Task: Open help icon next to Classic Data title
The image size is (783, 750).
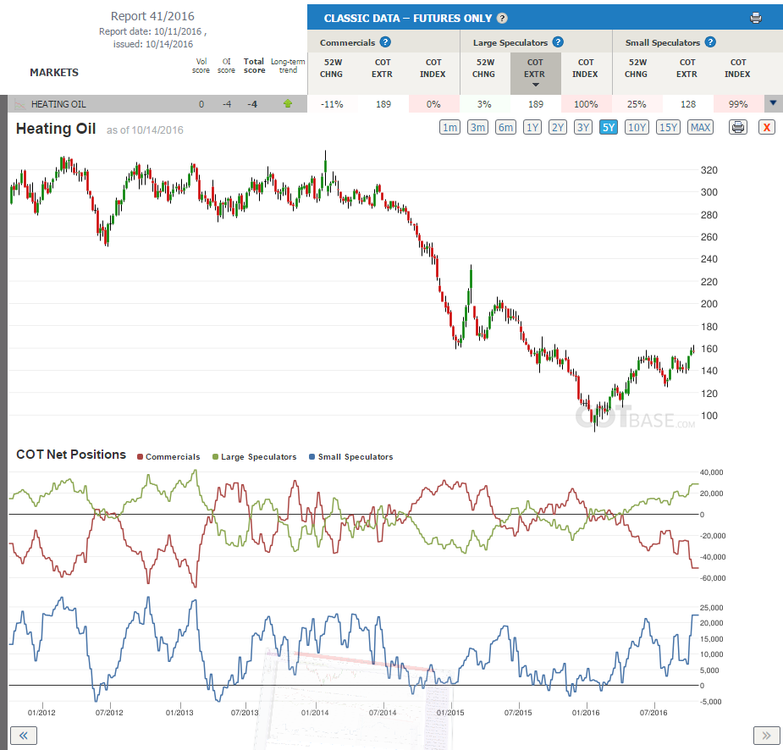Action: [502, 18]
